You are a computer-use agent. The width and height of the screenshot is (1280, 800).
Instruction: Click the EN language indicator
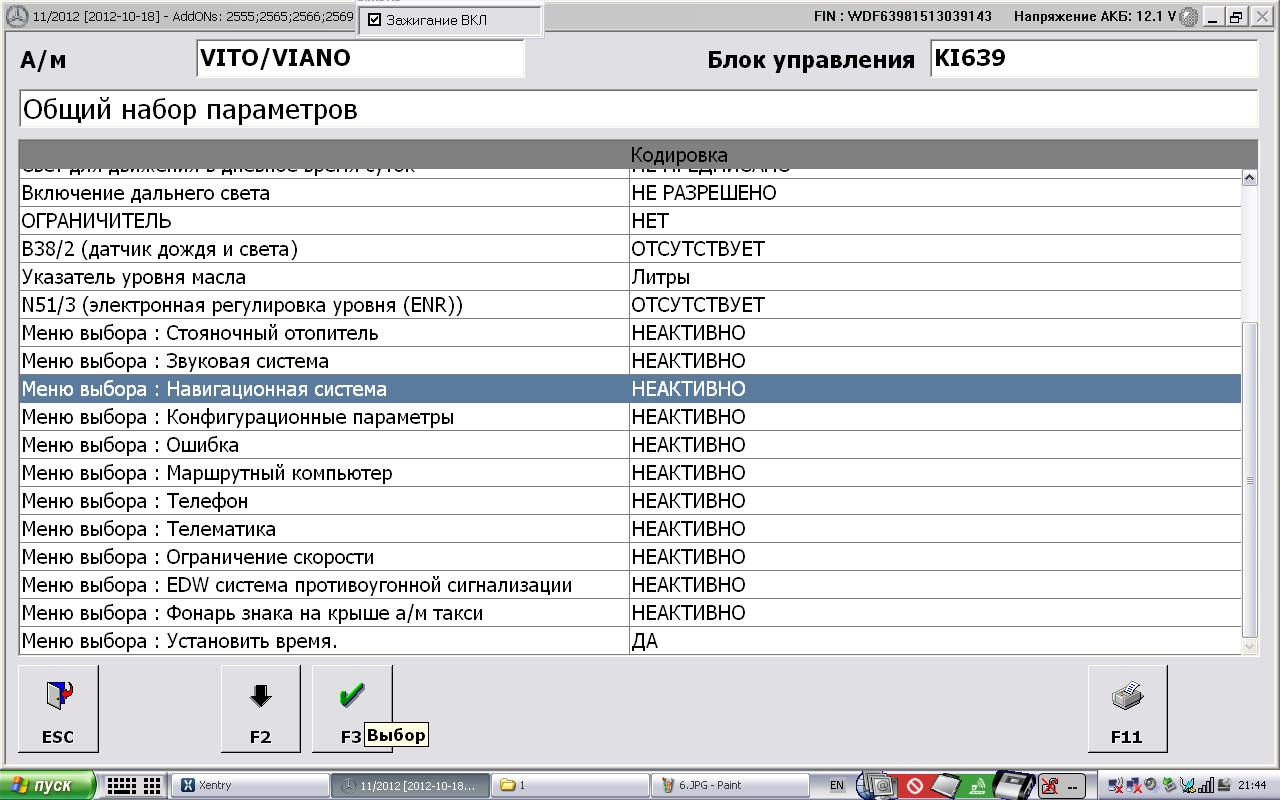pos(837,786)
